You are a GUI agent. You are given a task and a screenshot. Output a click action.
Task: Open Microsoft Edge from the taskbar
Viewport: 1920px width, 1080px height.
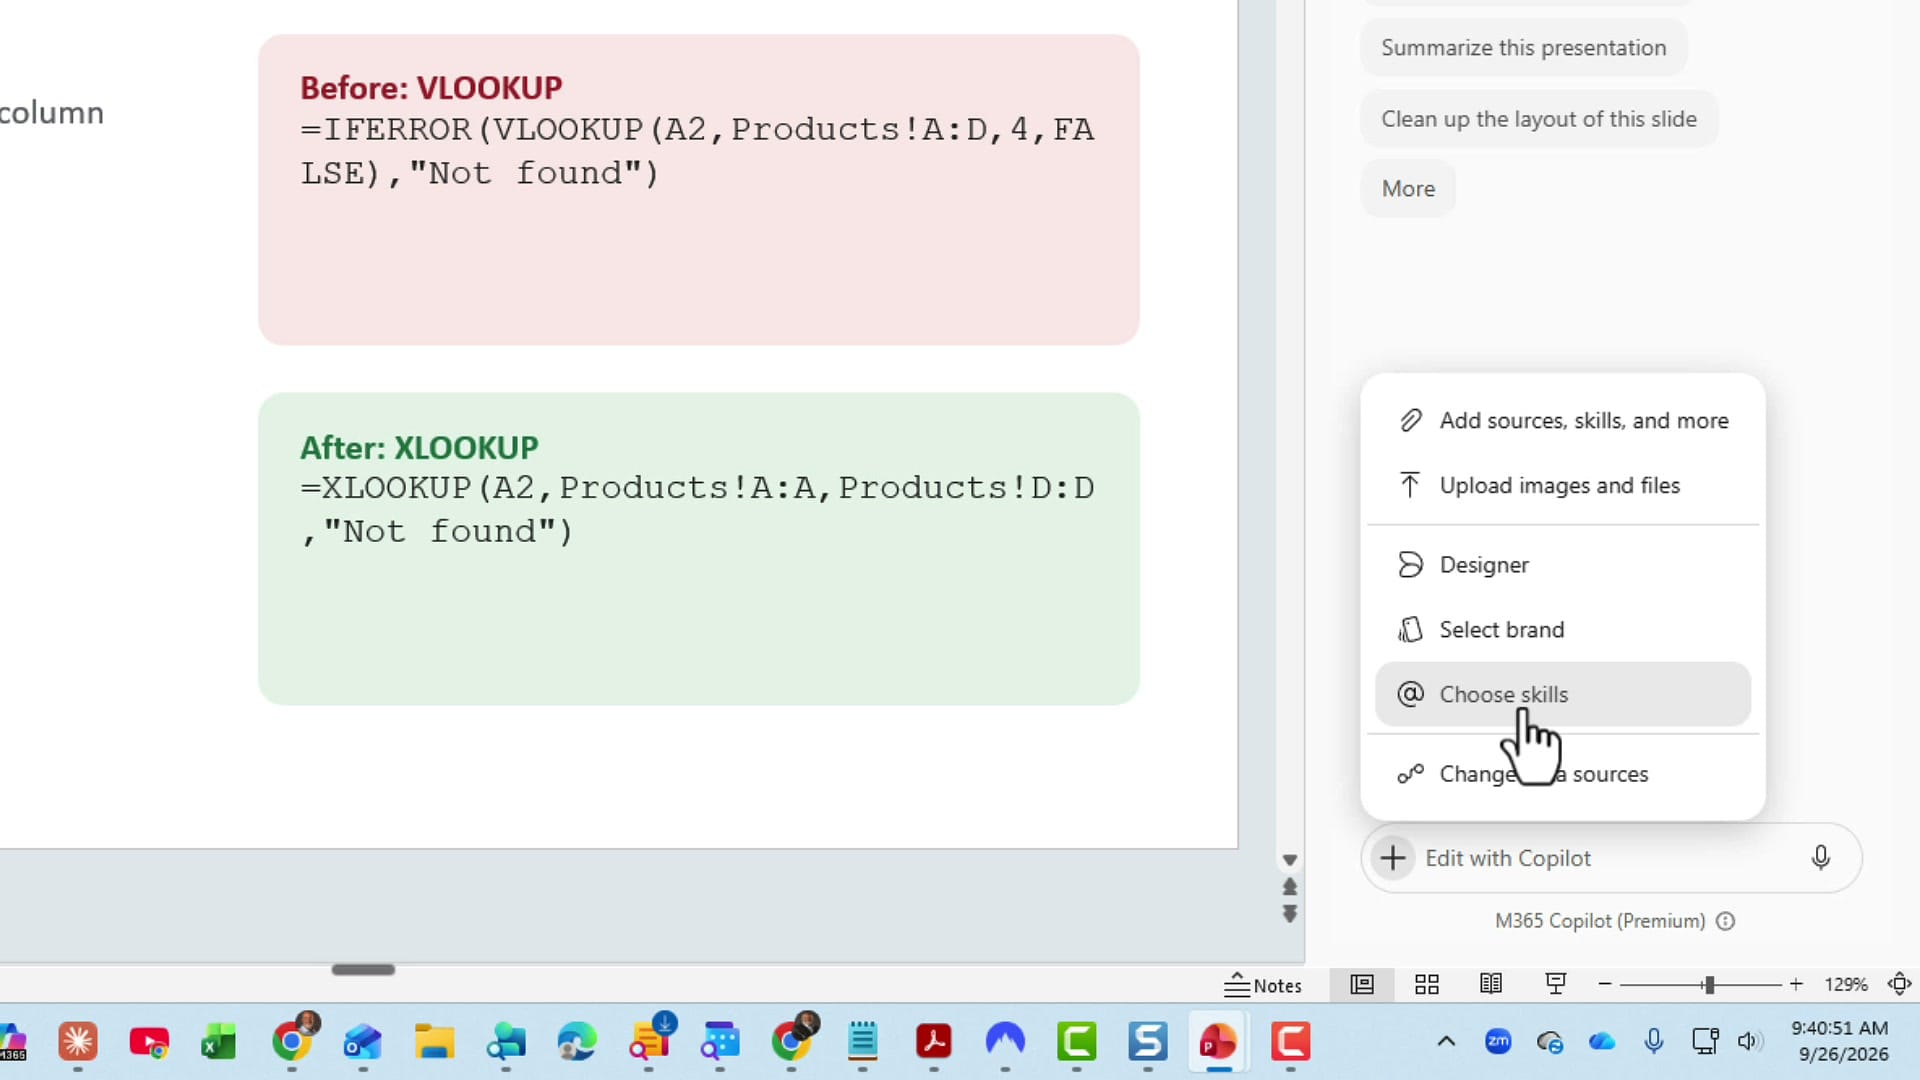coord(577,1042)
